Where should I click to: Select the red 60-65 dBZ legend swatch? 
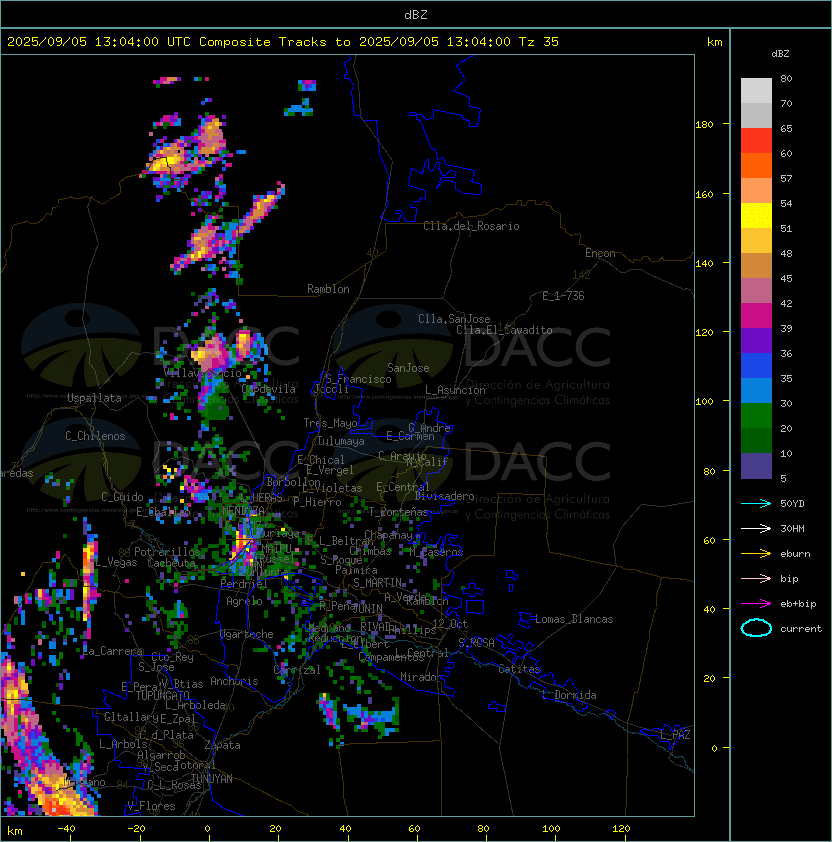coord(756,141)
